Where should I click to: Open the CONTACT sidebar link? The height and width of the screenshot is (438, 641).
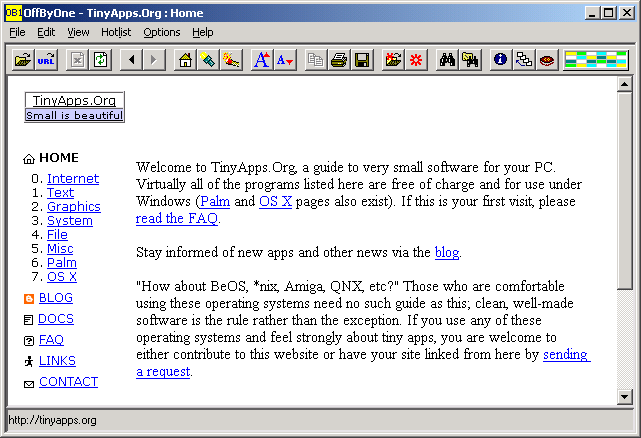click(x=68, y=382)
